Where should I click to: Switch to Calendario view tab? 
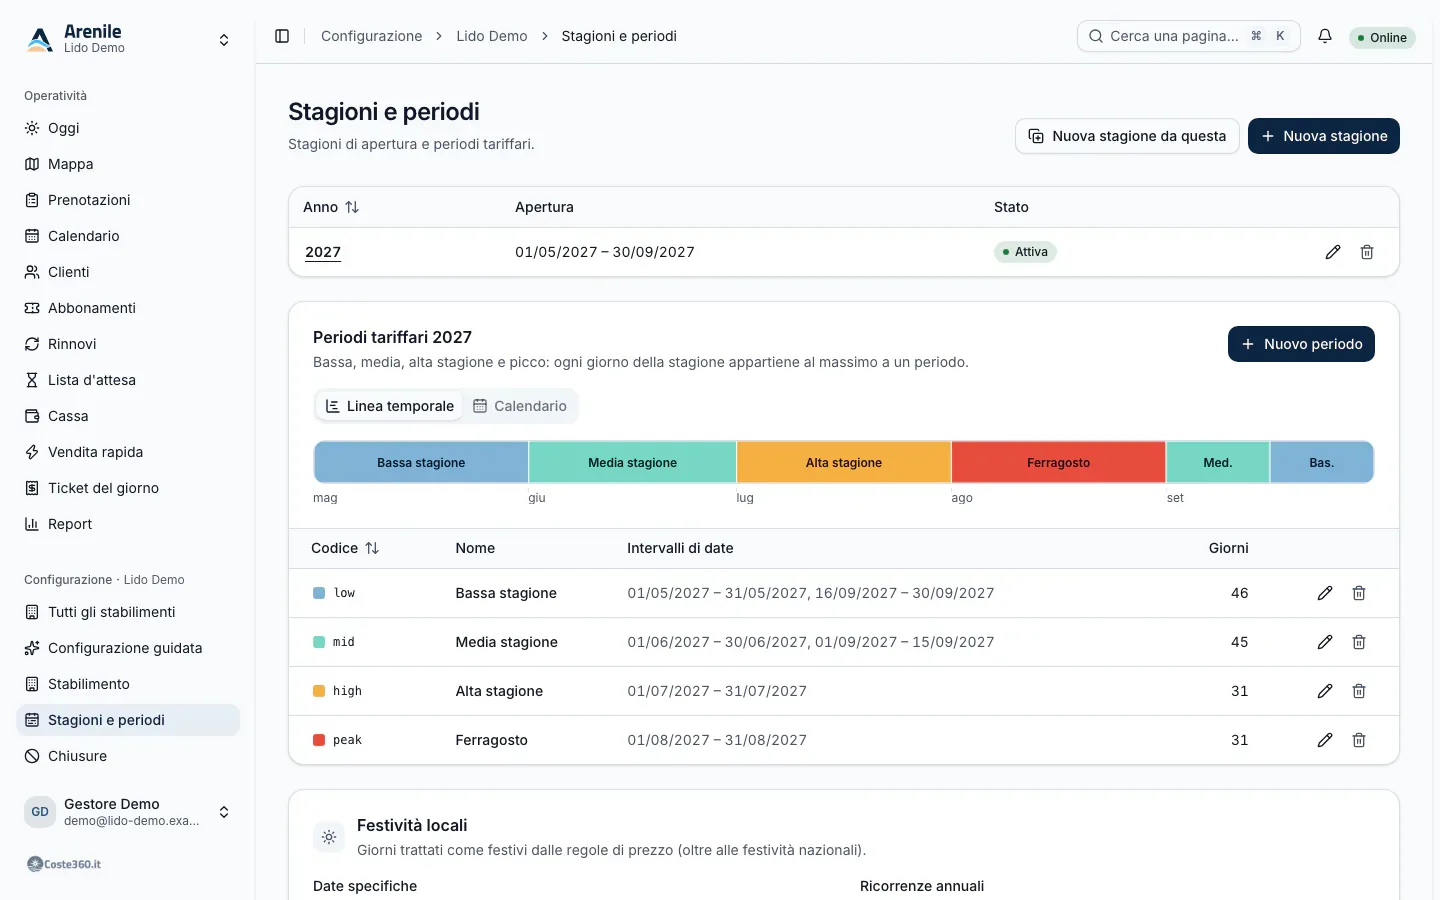[x=520, y=406]
